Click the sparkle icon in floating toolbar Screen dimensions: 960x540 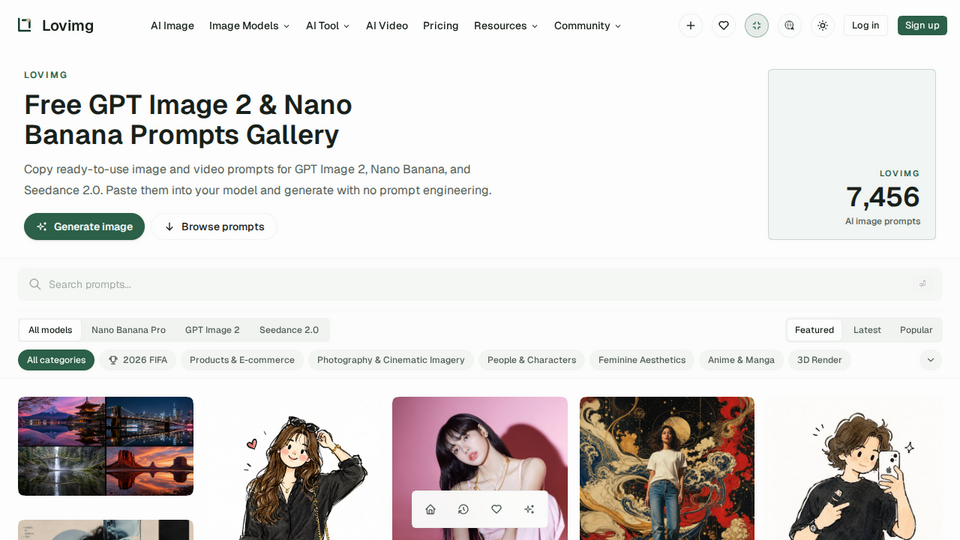coord(530,509)
